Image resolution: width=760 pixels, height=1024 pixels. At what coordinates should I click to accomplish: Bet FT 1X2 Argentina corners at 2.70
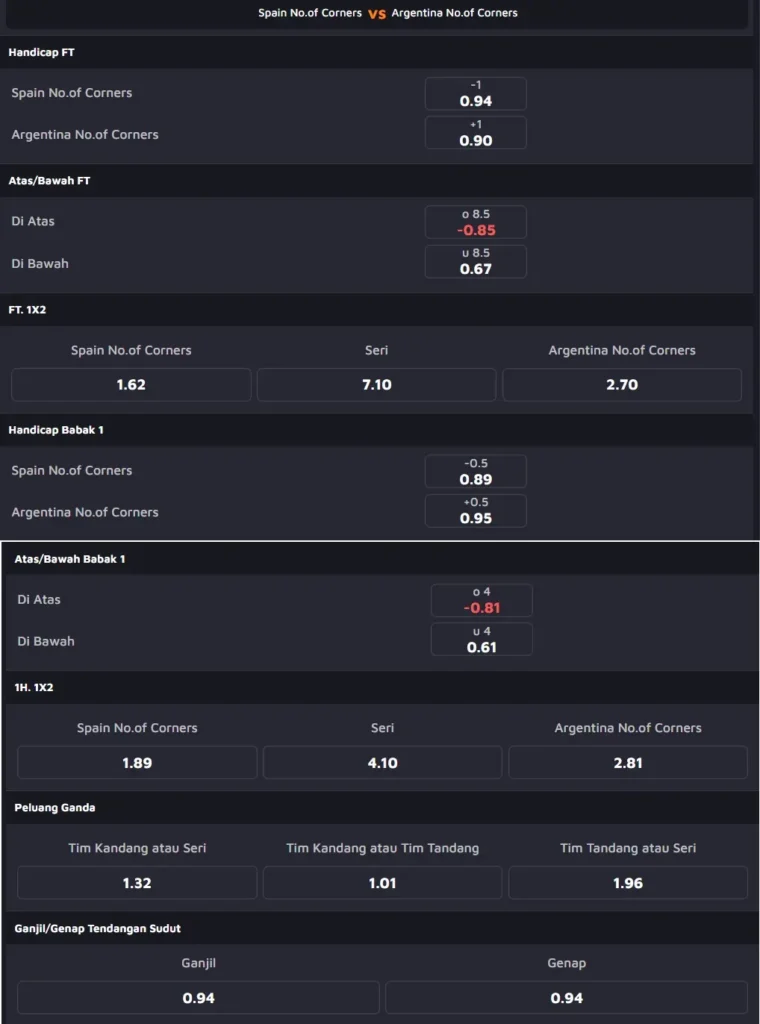622,385
